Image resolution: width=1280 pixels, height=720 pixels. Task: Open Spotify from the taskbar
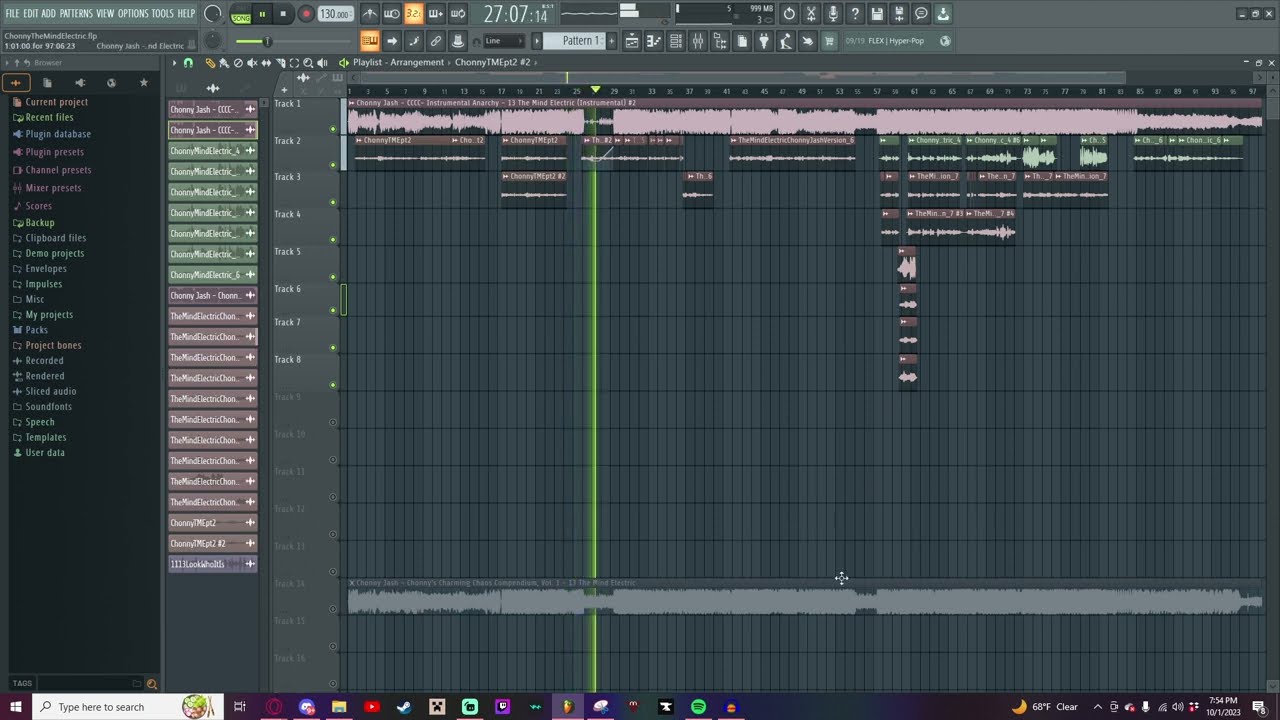pyautogui.click(x=698, y=707)
